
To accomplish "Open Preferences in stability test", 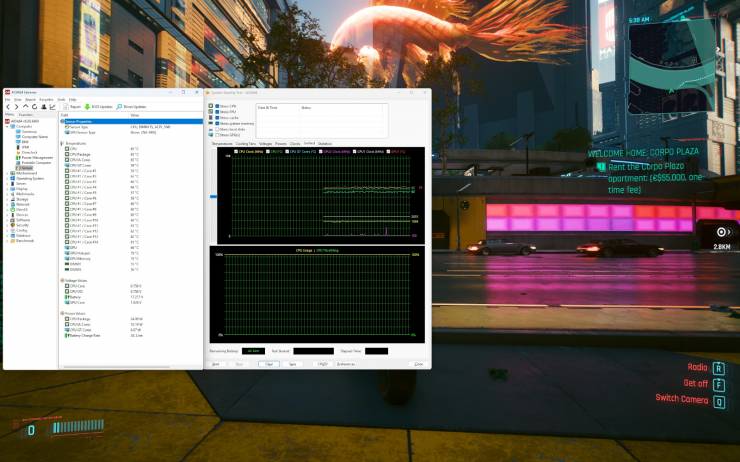I will 346,364.
